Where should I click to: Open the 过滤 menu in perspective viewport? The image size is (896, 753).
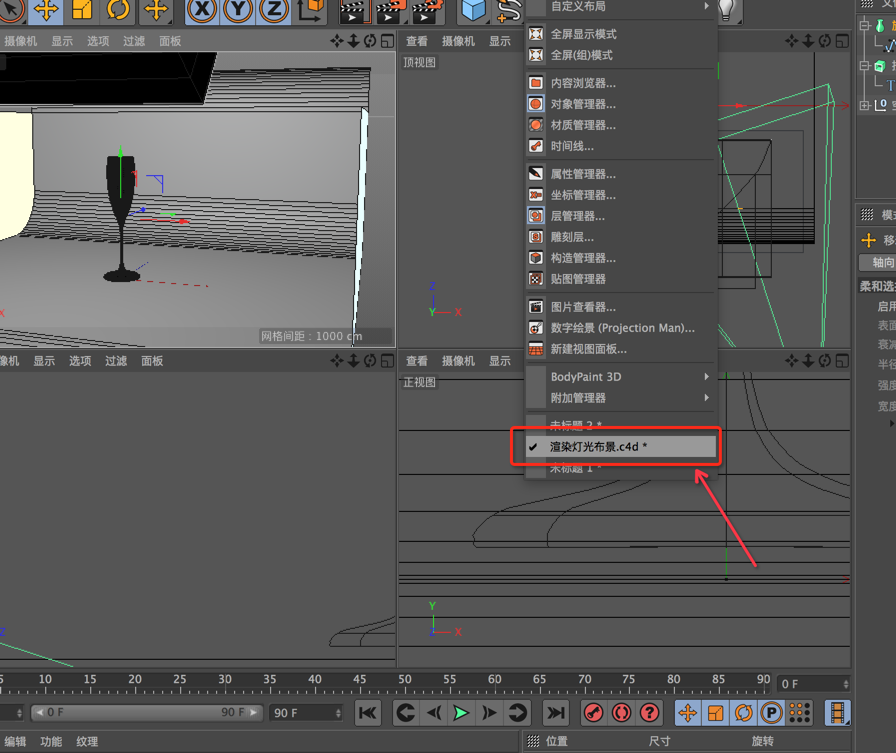click(x=134, y=41)
